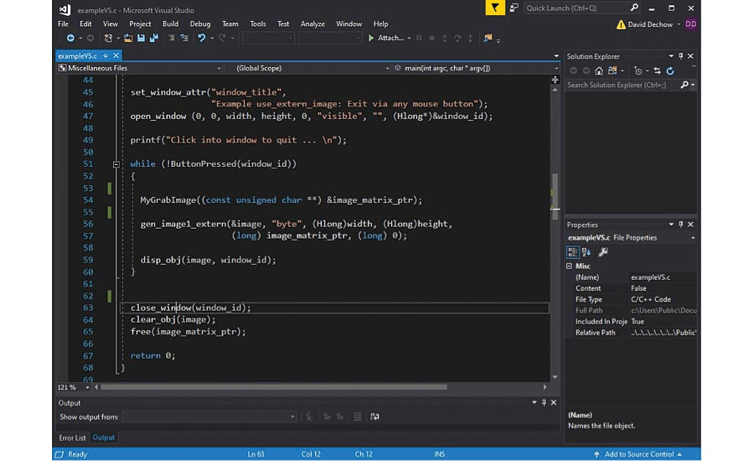Click the Send Feedback icon
754x461 pixels.
tap(514, 8)
